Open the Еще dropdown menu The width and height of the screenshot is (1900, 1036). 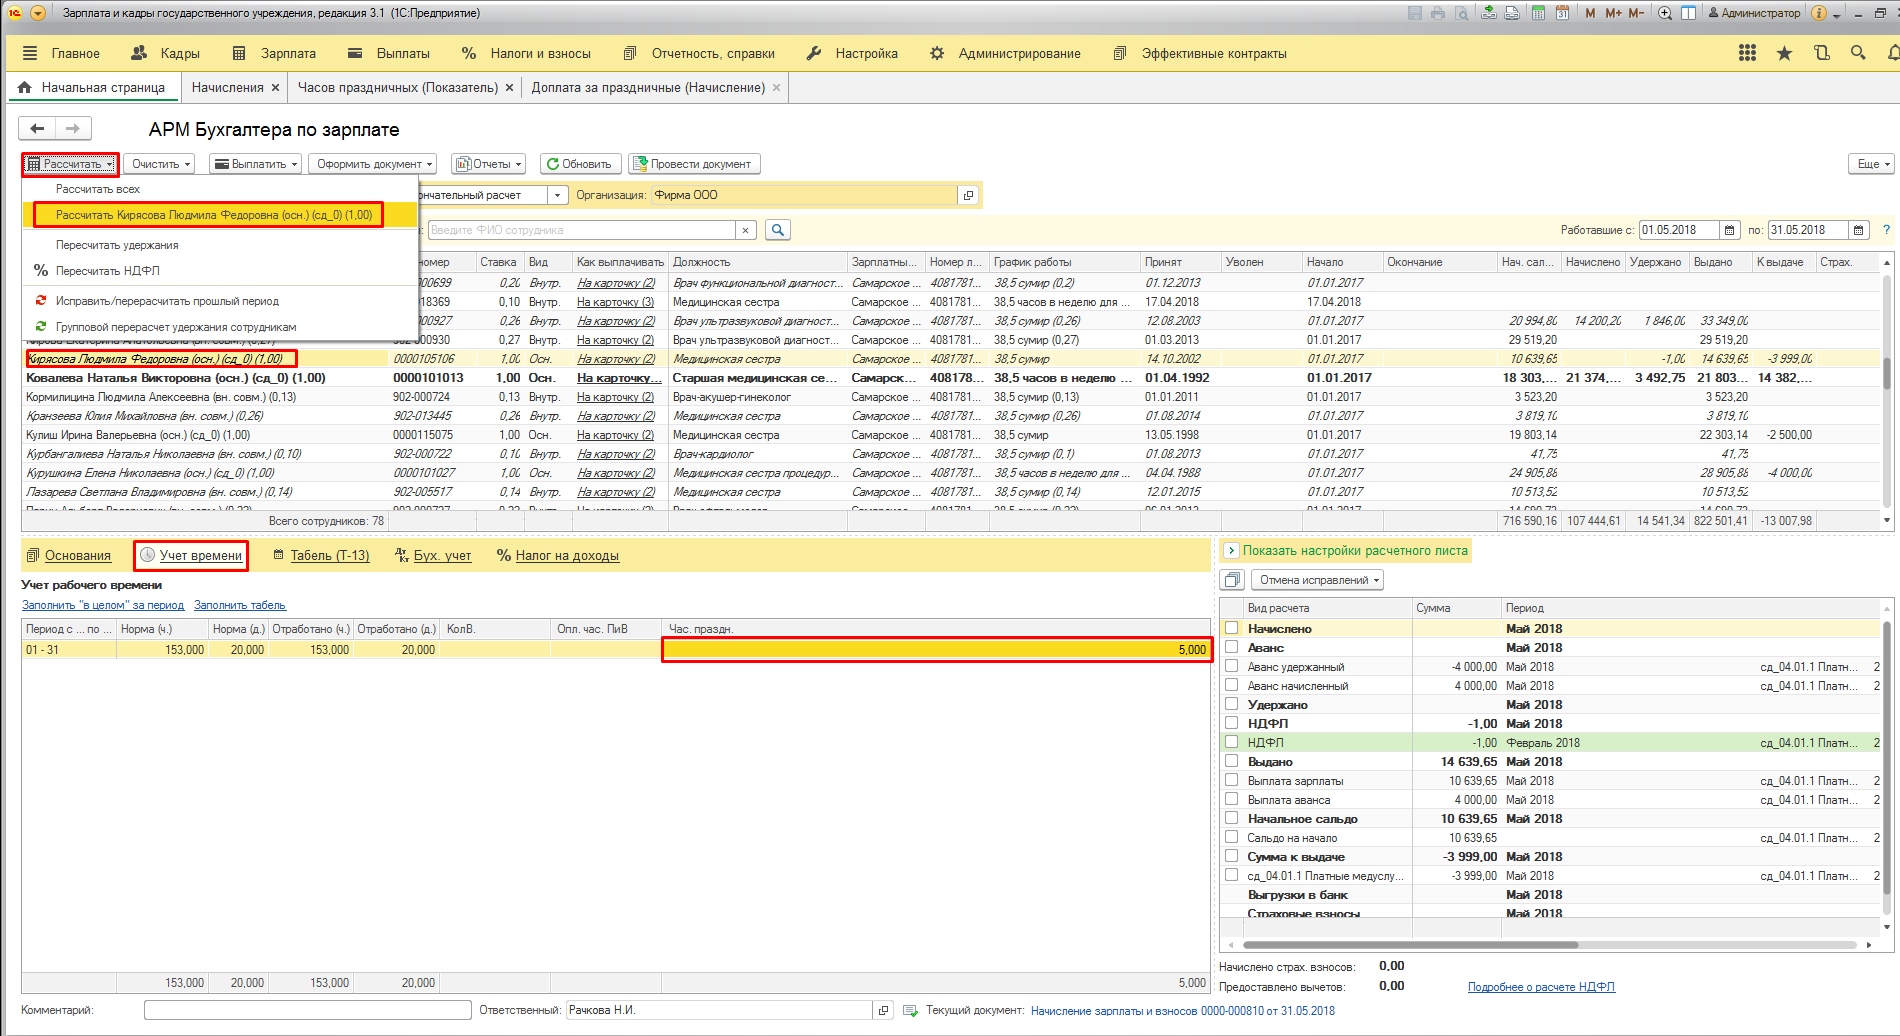1871,164
